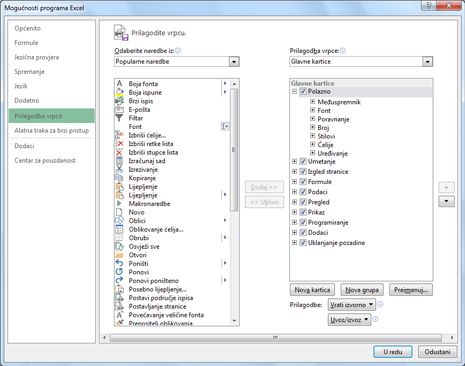Open Centar za pouzdanost category
Image resolution: width=465 pixels, height=366 pixels.
45,160
